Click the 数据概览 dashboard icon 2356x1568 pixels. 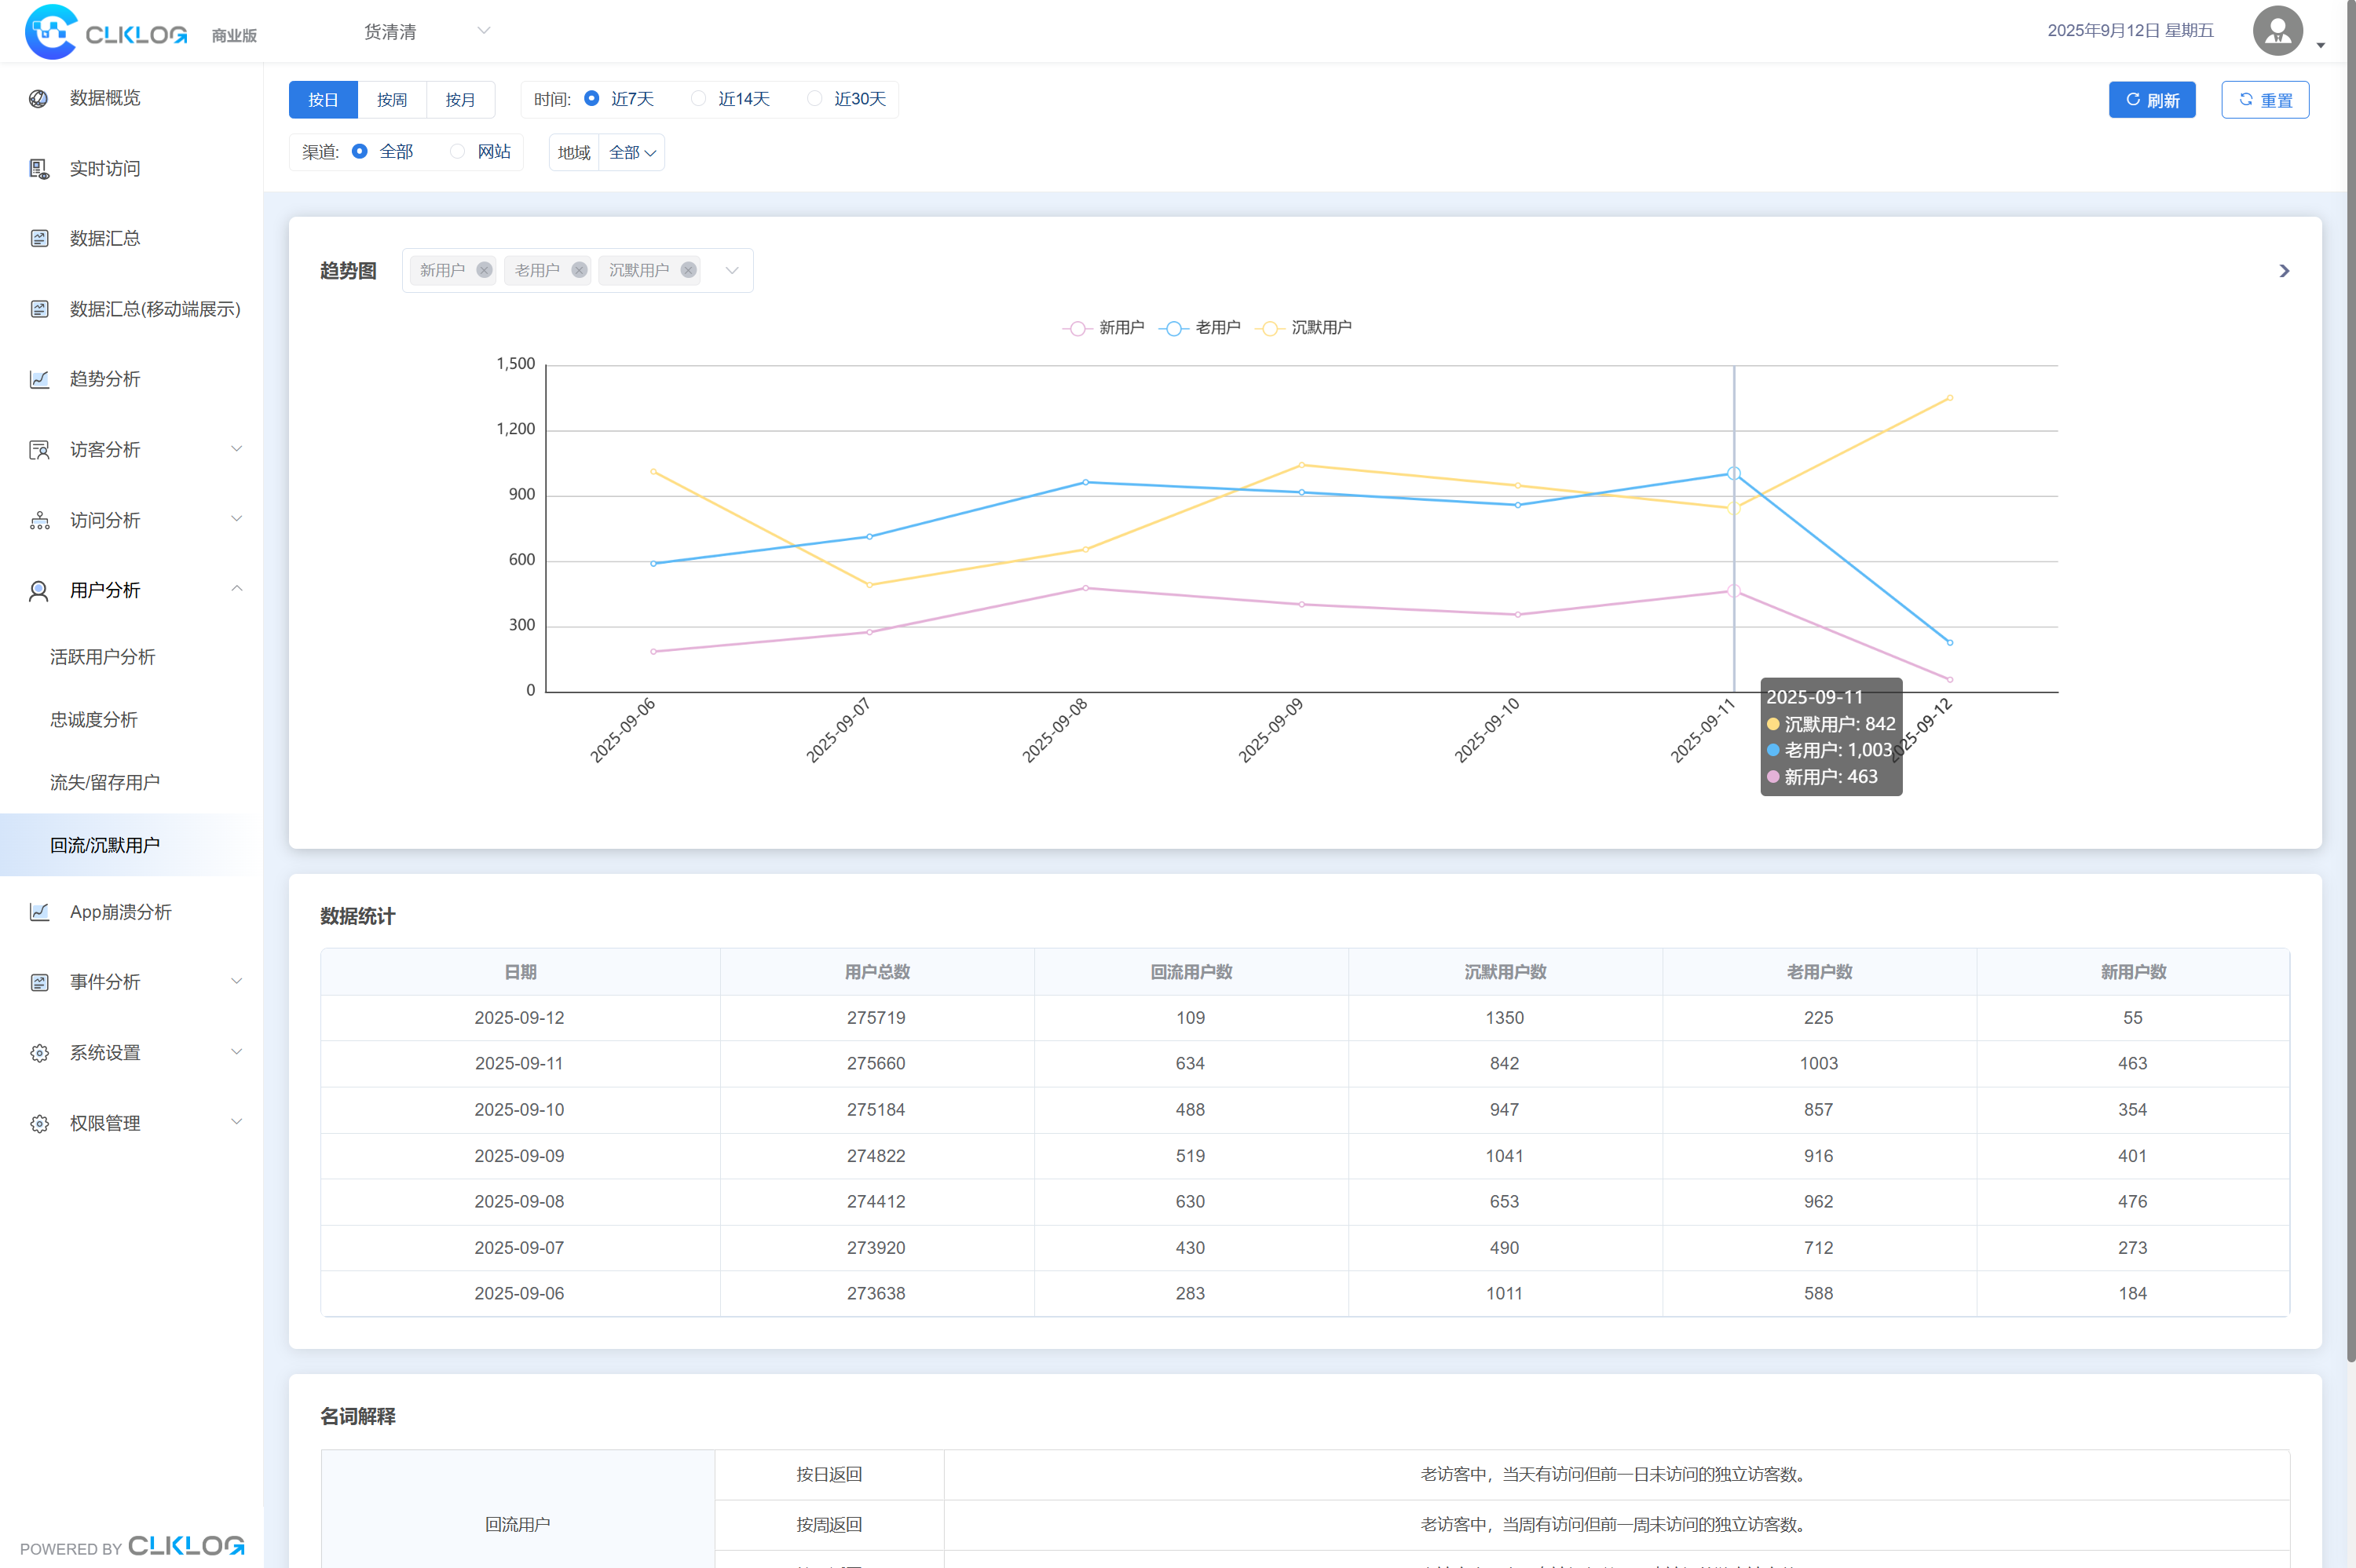coord(39,98)
